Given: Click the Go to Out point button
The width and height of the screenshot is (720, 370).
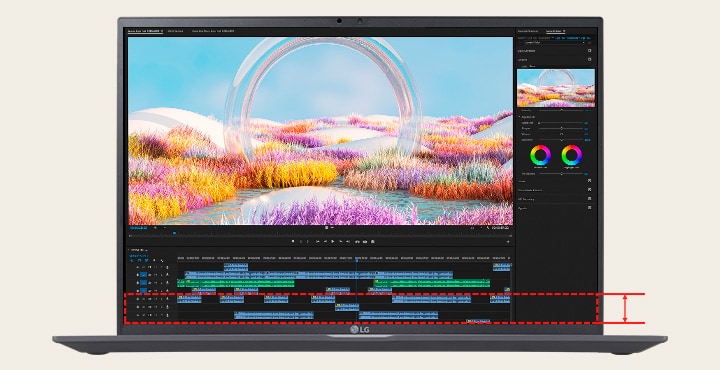Looking at the screenshot, I should [348, 241].
